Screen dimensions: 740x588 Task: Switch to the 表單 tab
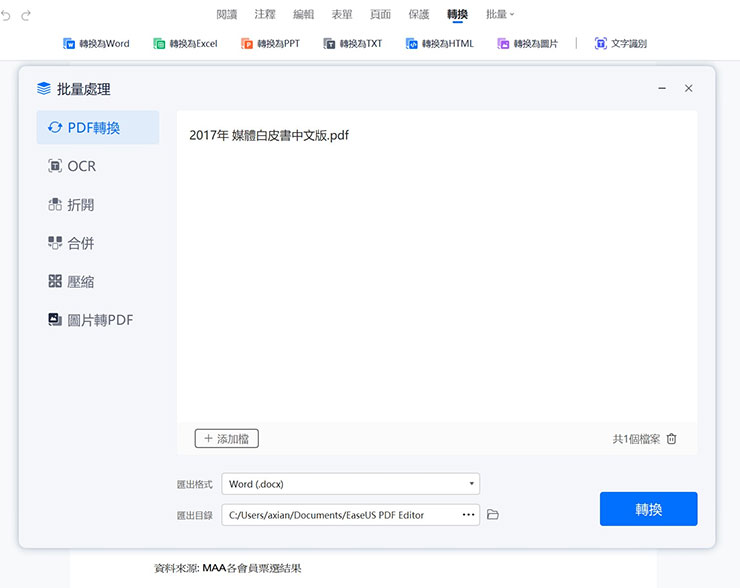click(x=342, y=15)
